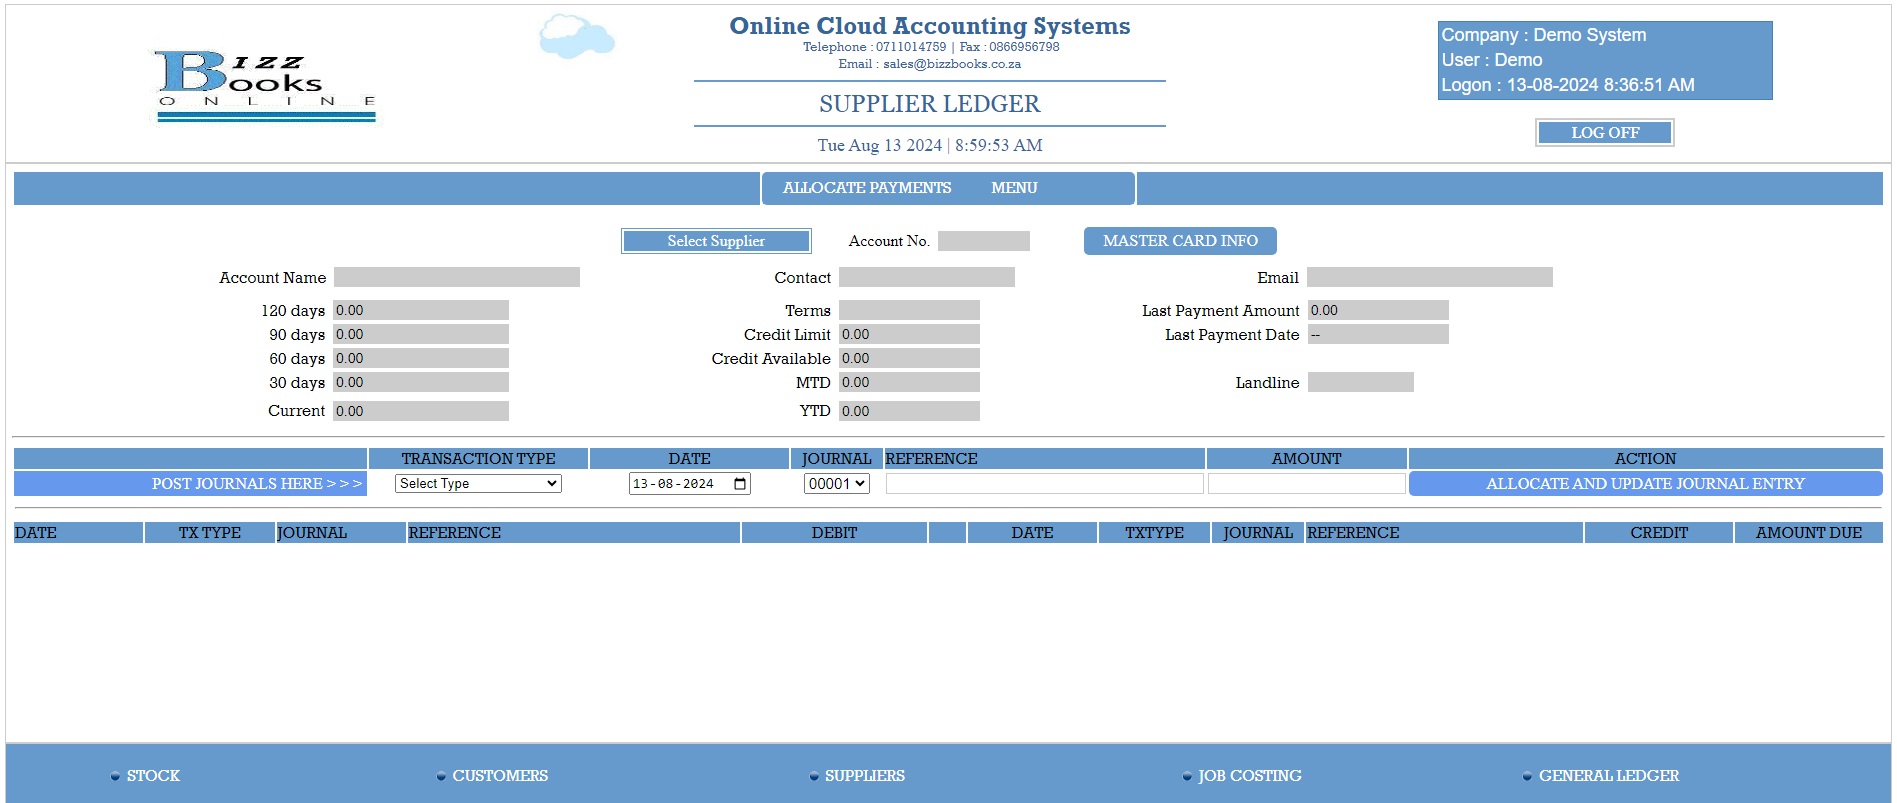Click the journal date field
The width and height of the screenshot is (1897, 803).
[675, 484]
